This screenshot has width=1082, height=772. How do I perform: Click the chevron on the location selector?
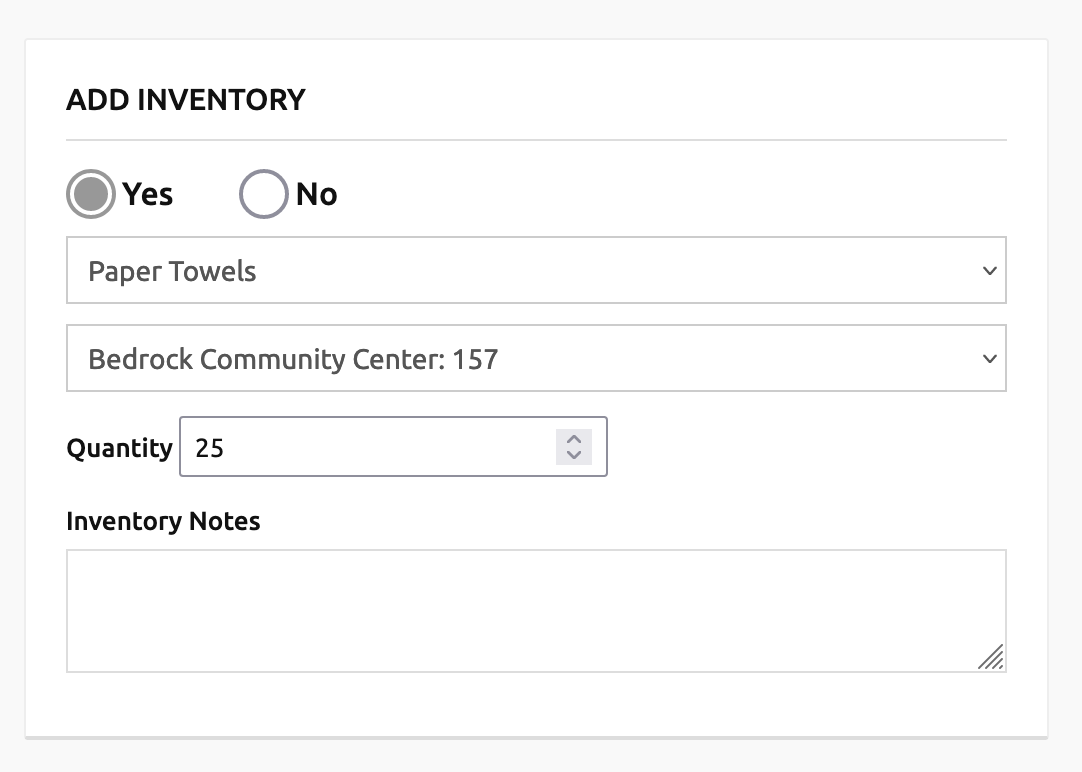coord(989,358)
